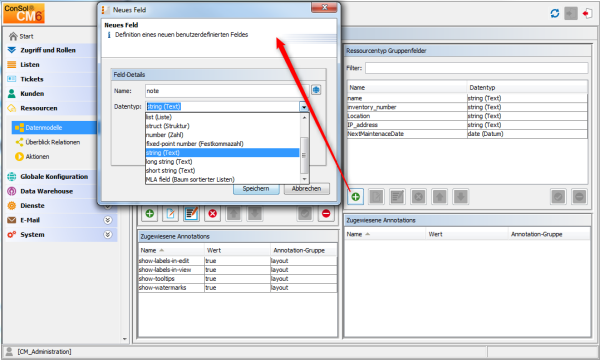Image resolution: width=600 pixels, height=360 pixels.
Task: Select Datenmodelle under Ressourcen
Action: (54, 127)
